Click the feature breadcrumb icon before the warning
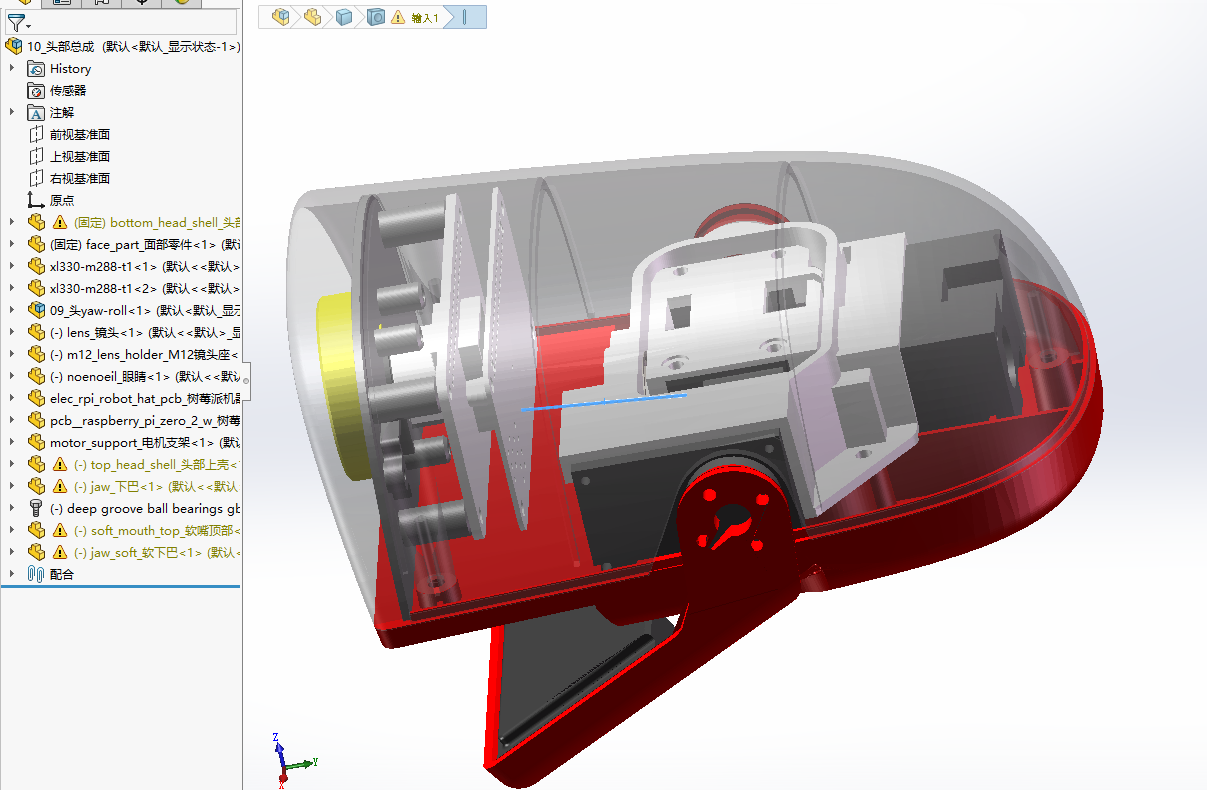This screenshot has width=1207, height=790. (x=376, y=16)
